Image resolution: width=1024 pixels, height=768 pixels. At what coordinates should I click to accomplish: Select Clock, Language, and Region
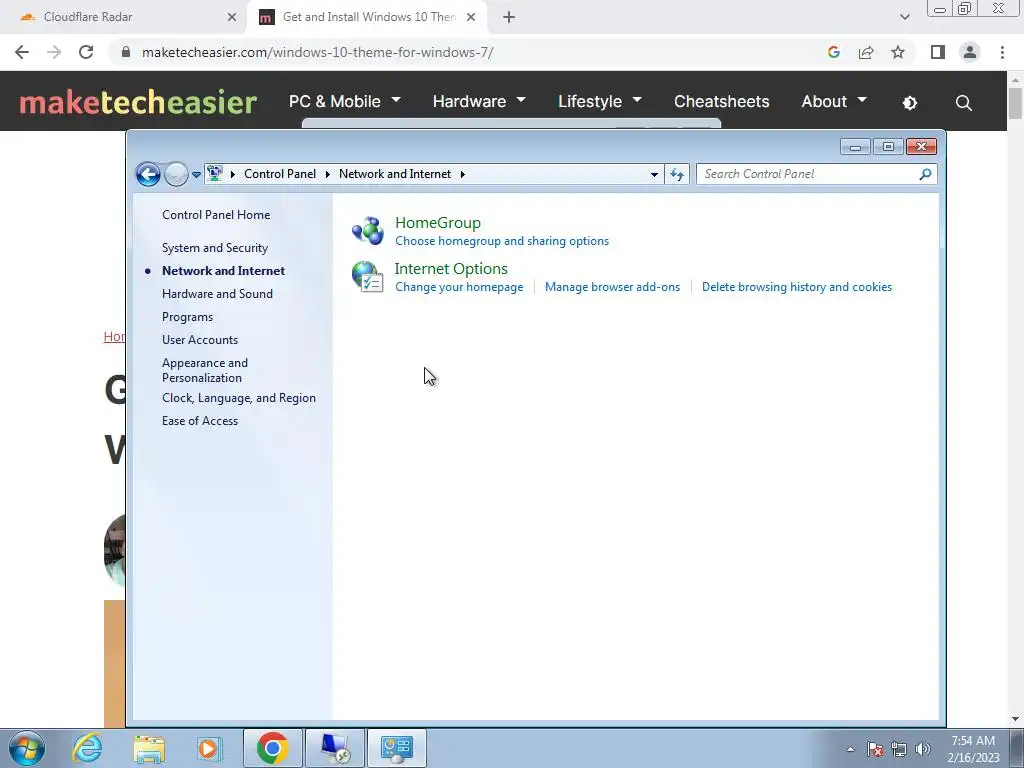[x=239, y=398]
